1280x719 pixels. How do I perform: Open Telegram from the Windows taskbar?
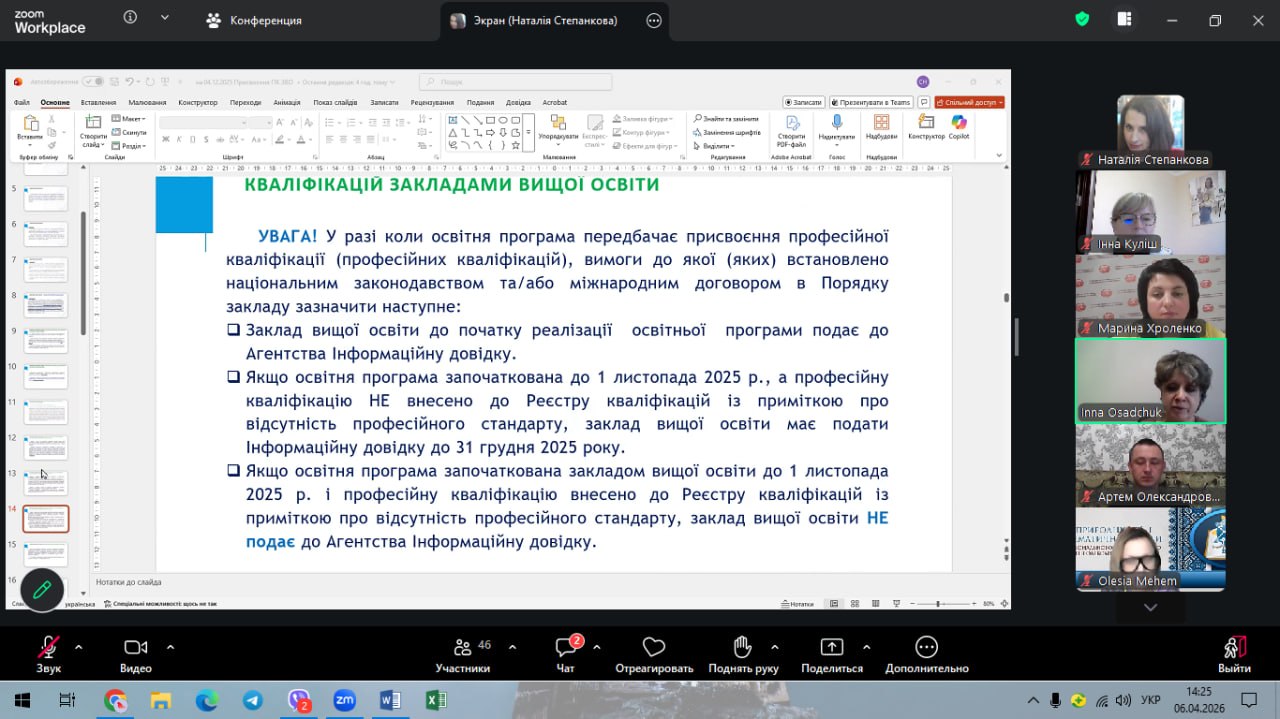coord(253,700)
